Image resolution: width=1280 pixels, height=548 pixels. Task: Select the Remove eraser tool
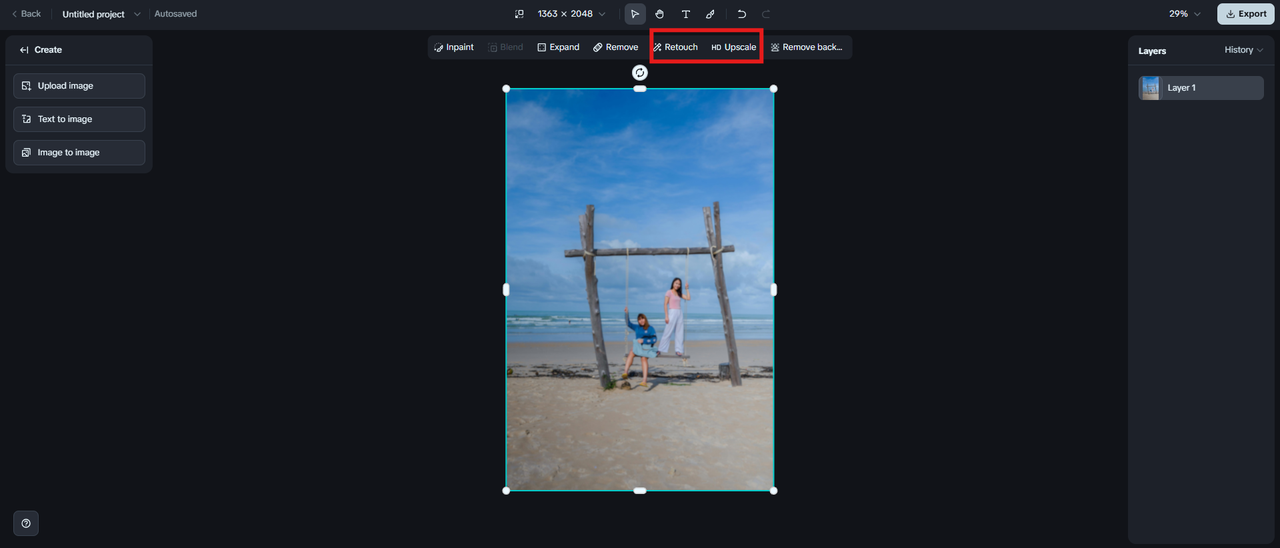click(615, 47)
